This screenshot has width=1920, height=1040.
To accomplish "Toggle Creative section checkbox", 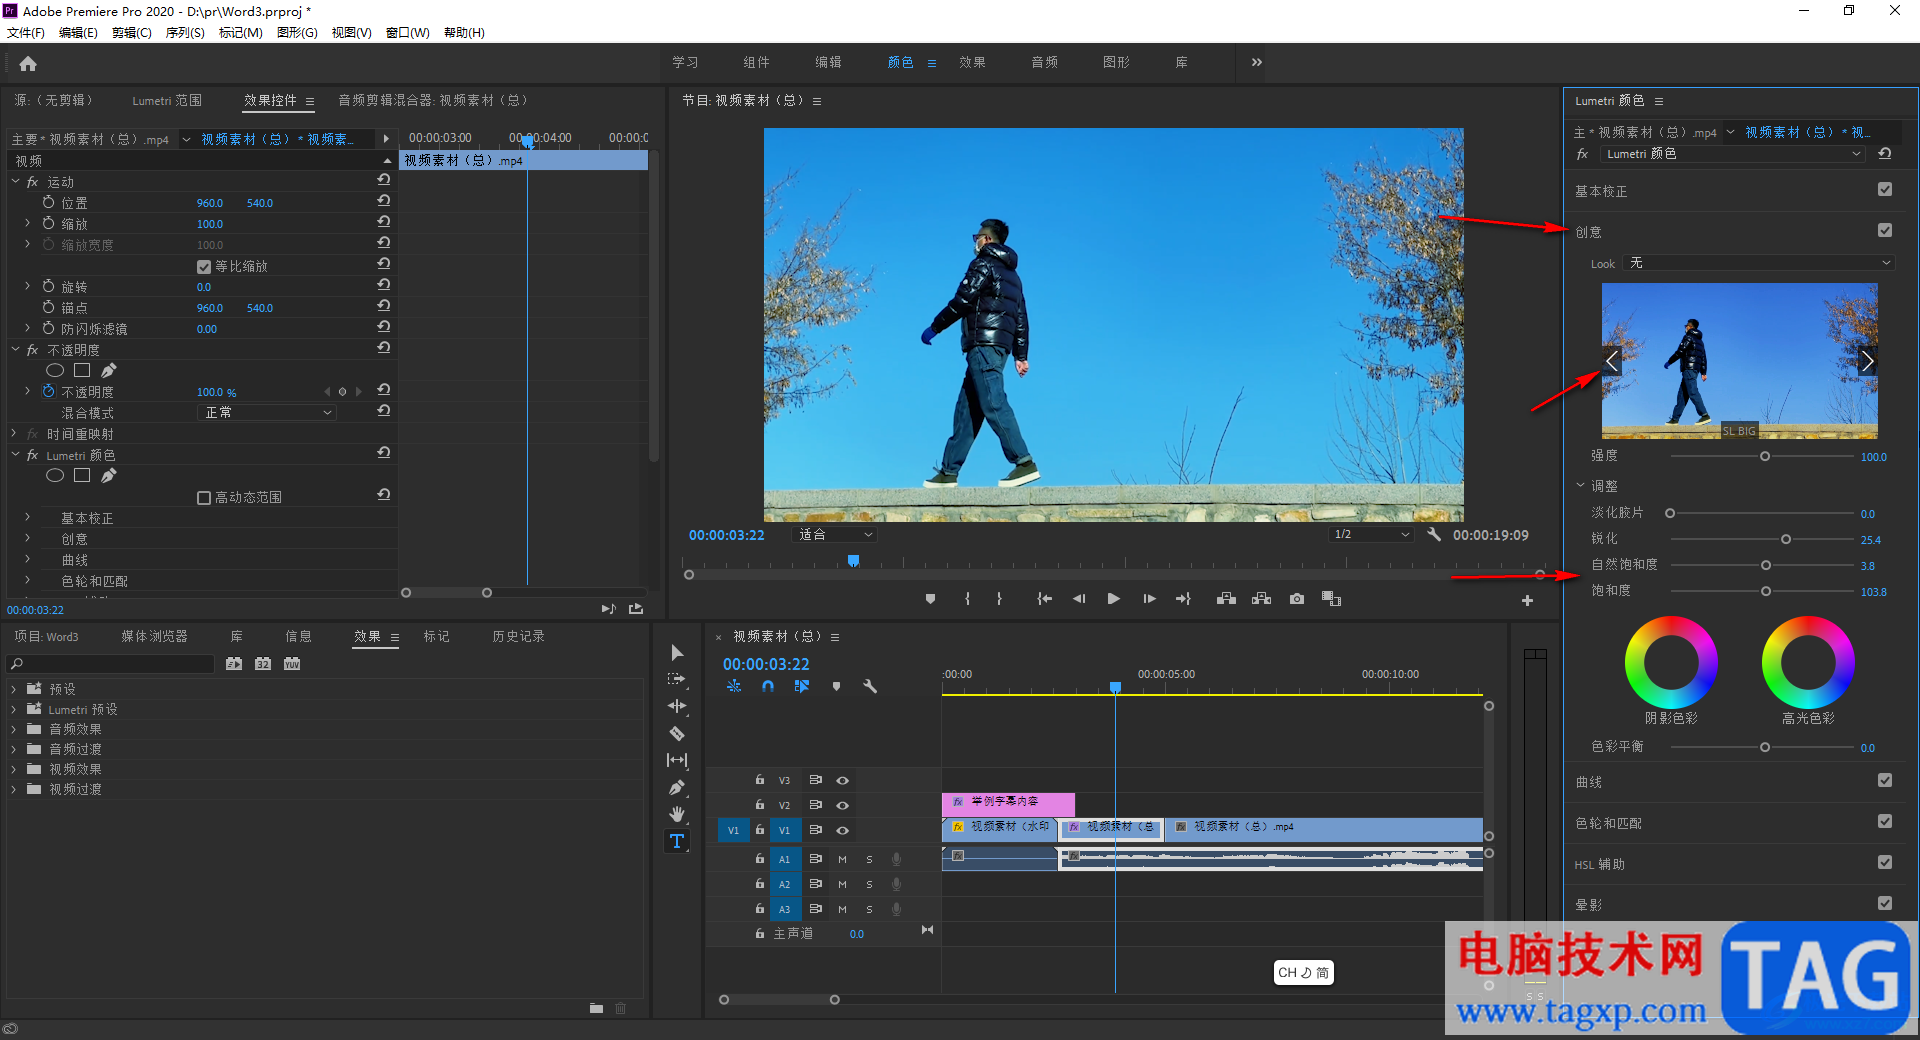I will pyautogui.click(x=1885, y=231).
